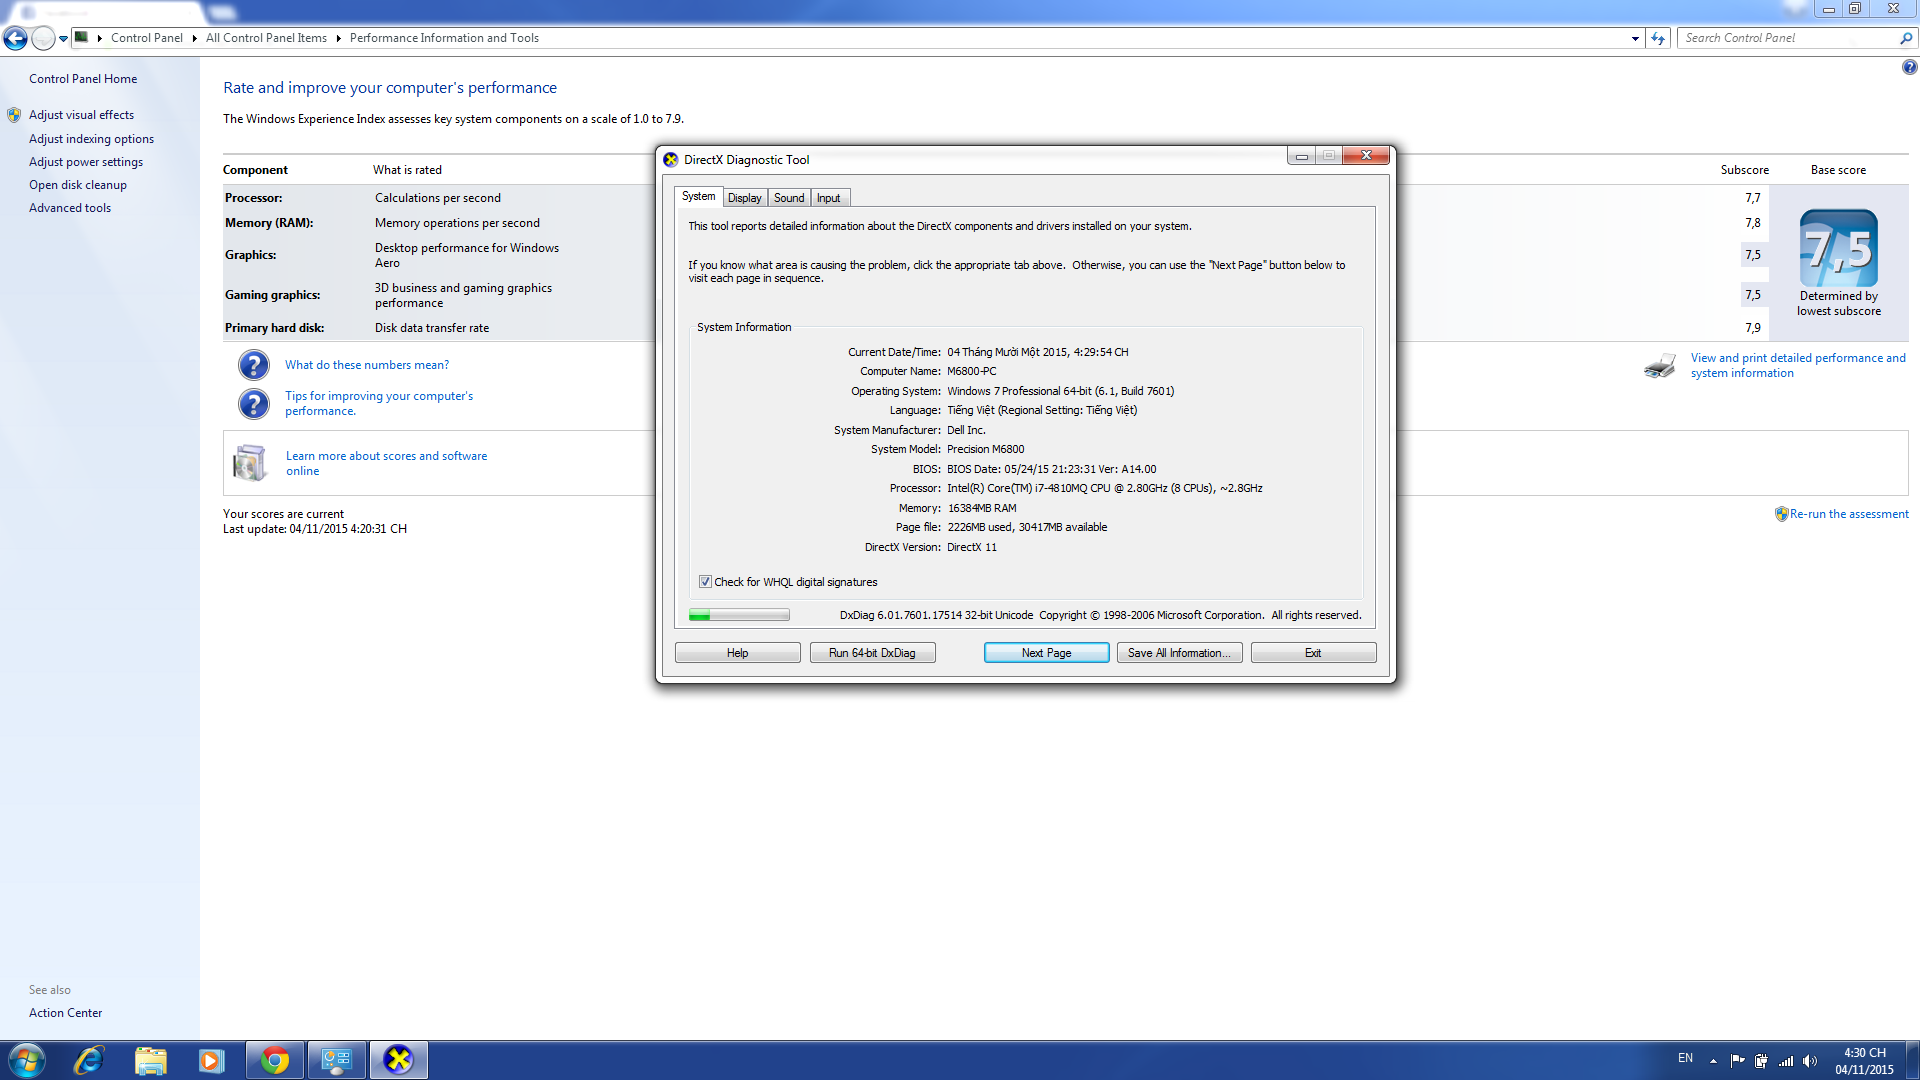Screen dimensions: 1920x1080
Task: Click Save All Information button
Action: (1180, 653)
